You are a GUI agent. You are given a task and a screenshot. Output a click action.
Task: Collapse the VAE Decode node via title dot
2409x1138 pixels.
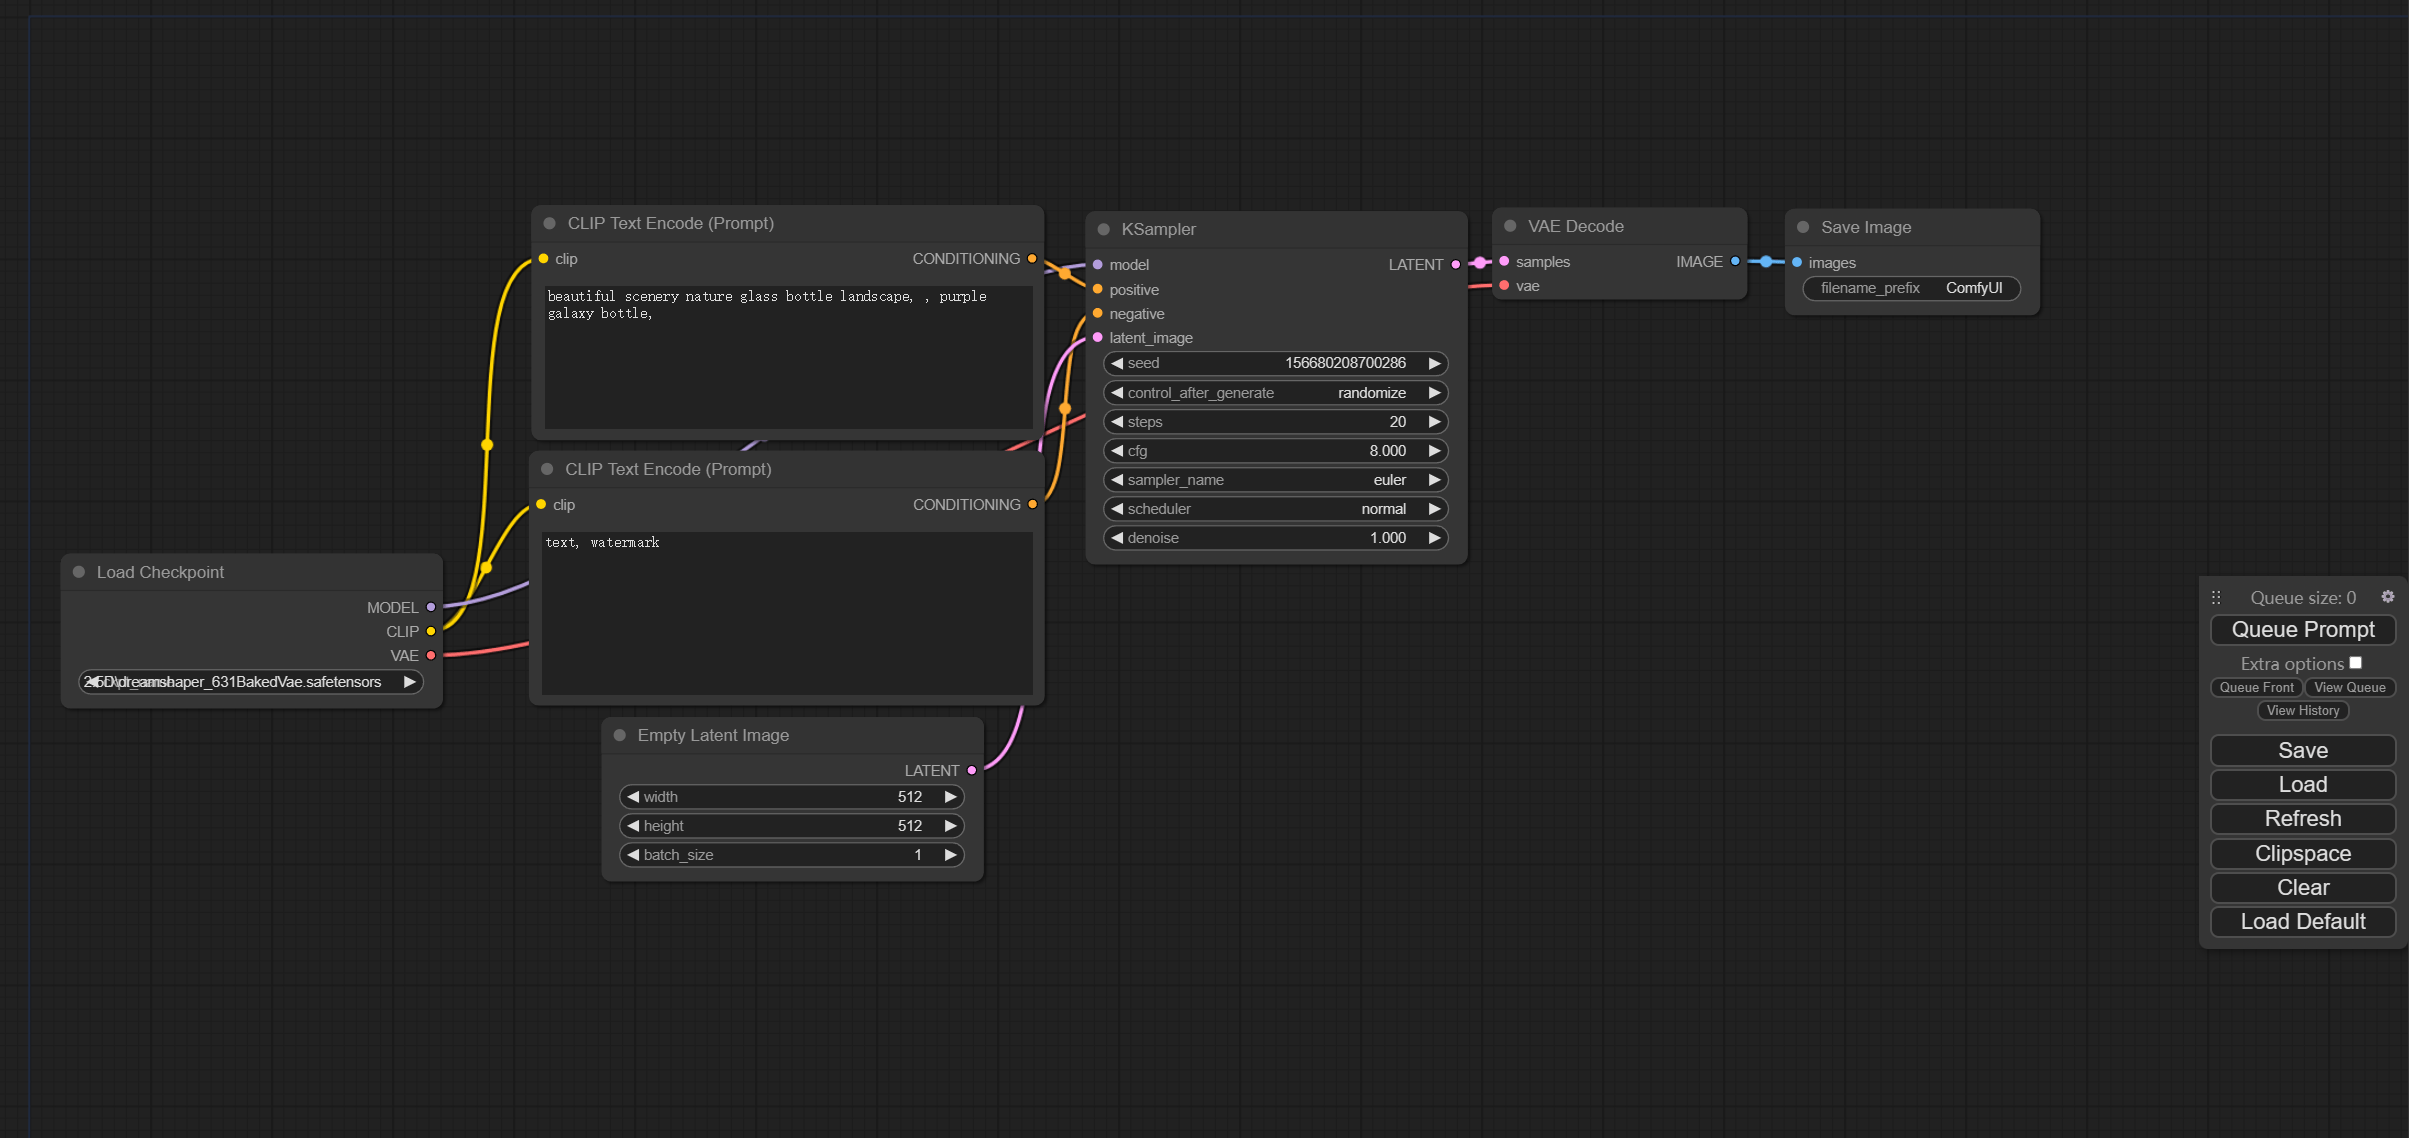click(1510, 226)
